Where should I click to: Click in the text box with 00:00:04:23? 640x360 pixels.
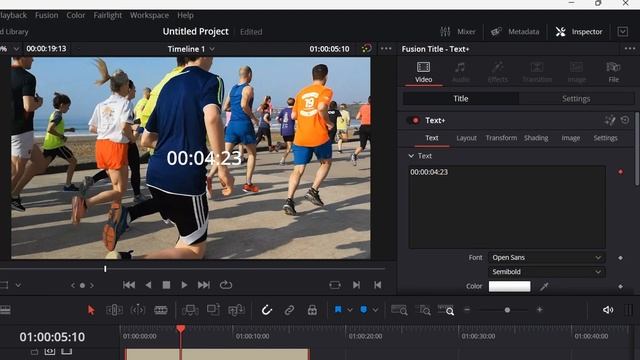click(x=507, y=207)
